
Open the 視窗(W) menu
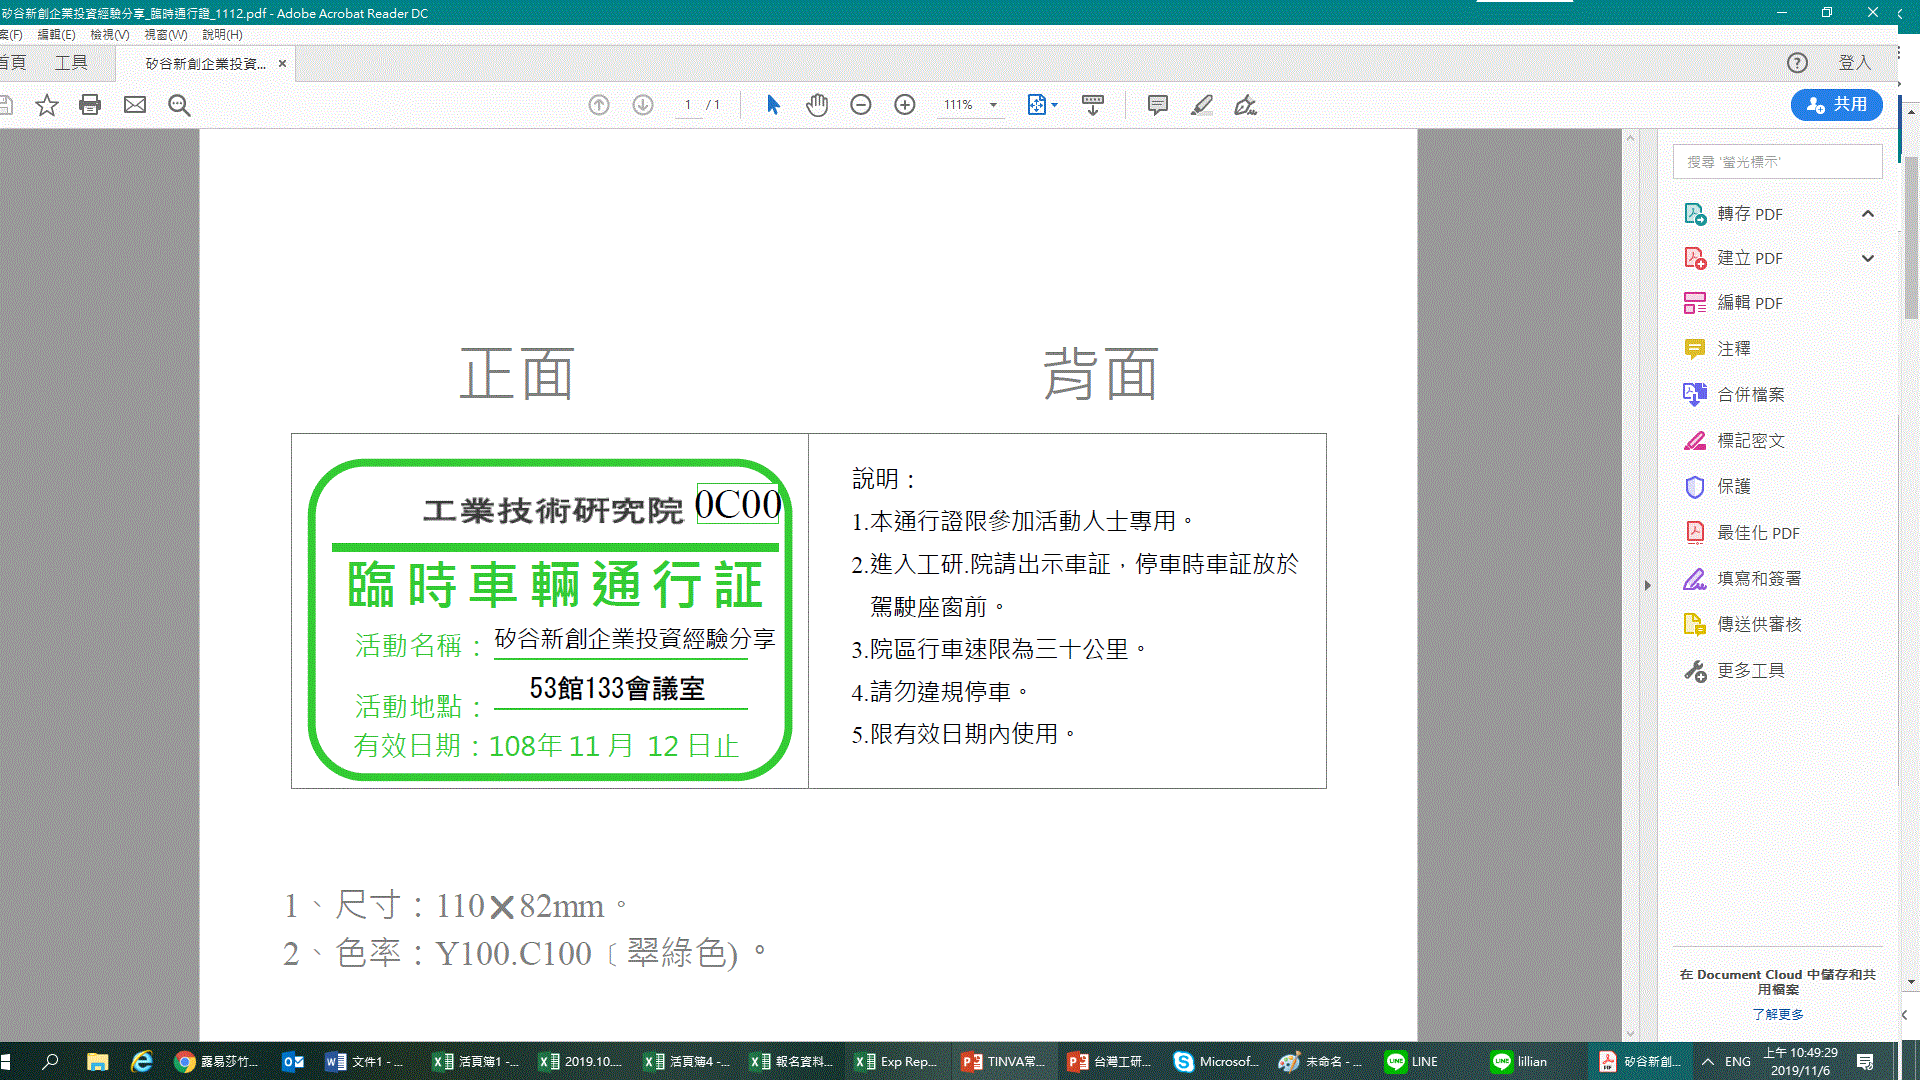click(x=166, y=34)
